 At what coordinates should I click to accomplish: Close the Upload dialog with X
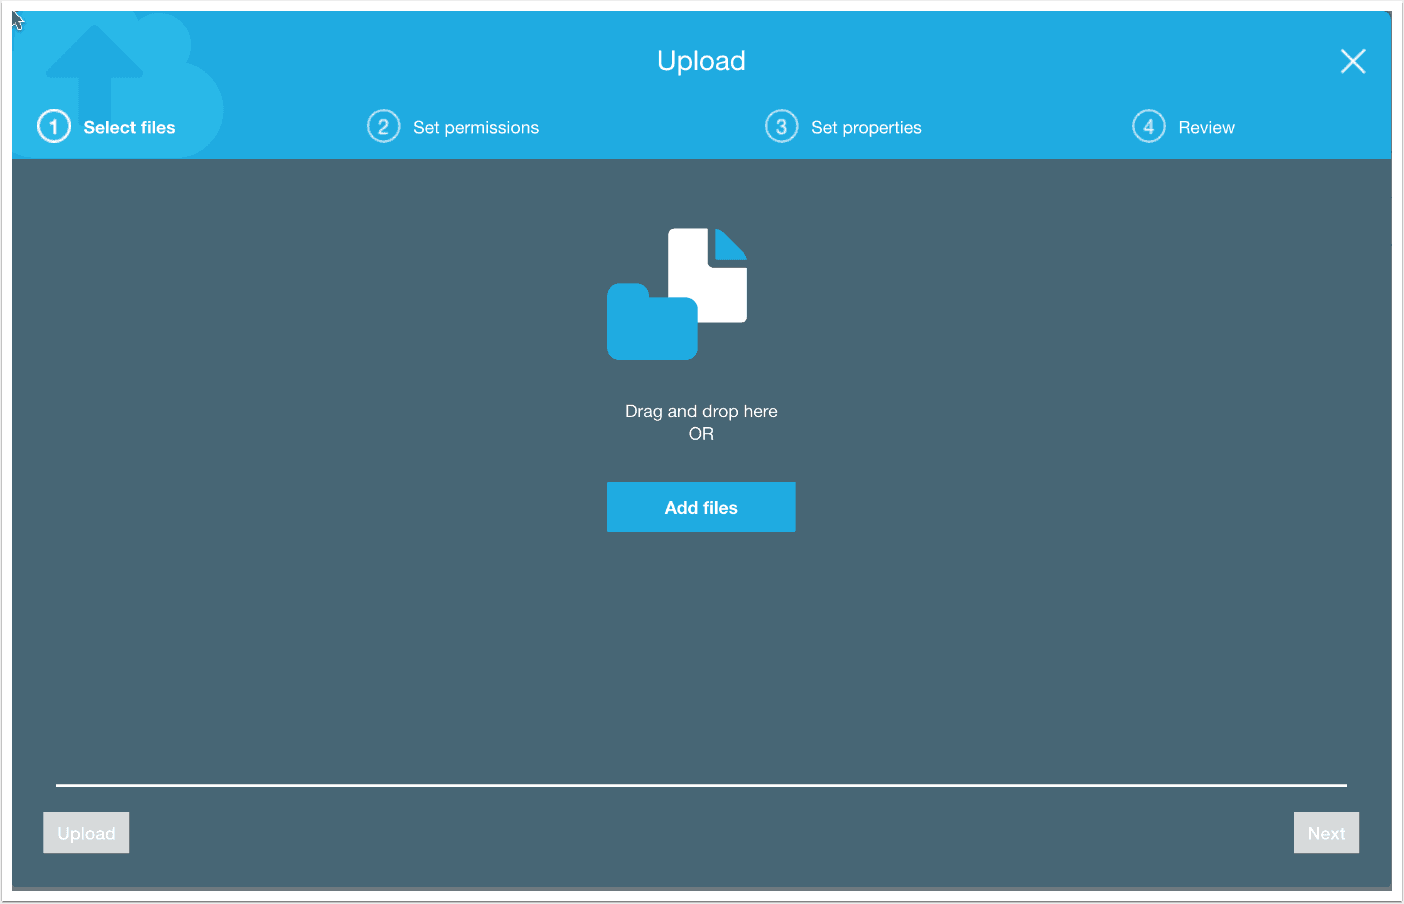(1352, 62)
